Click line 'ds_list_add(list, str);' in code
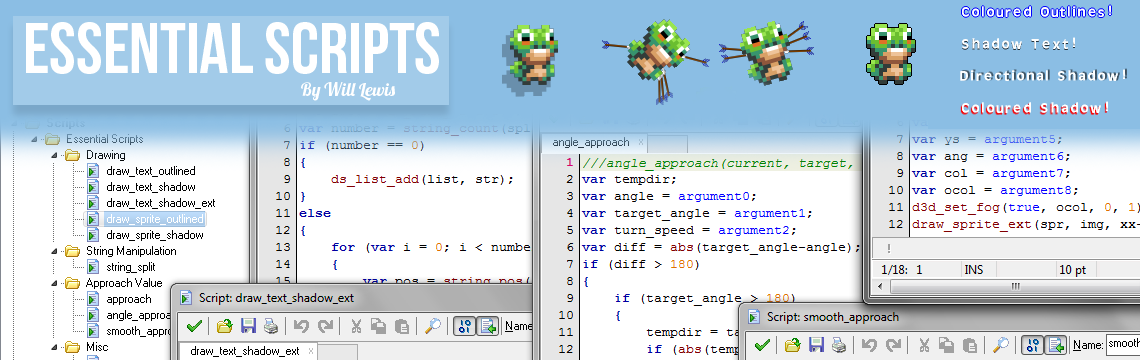The height and width of the screenshot is (360, 1140). click(422, 179)
